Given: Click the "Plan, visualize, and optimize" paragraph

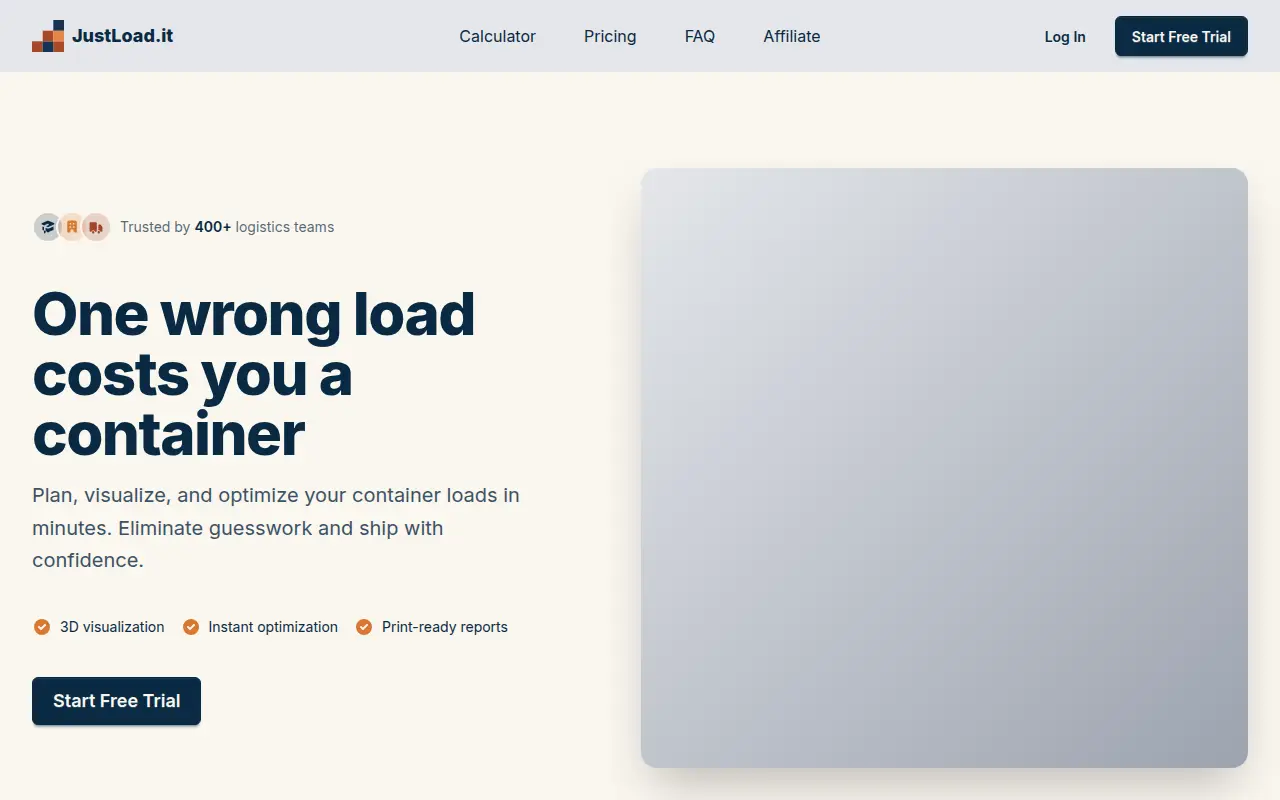Looking at the screenshot, I should point(276,527).
